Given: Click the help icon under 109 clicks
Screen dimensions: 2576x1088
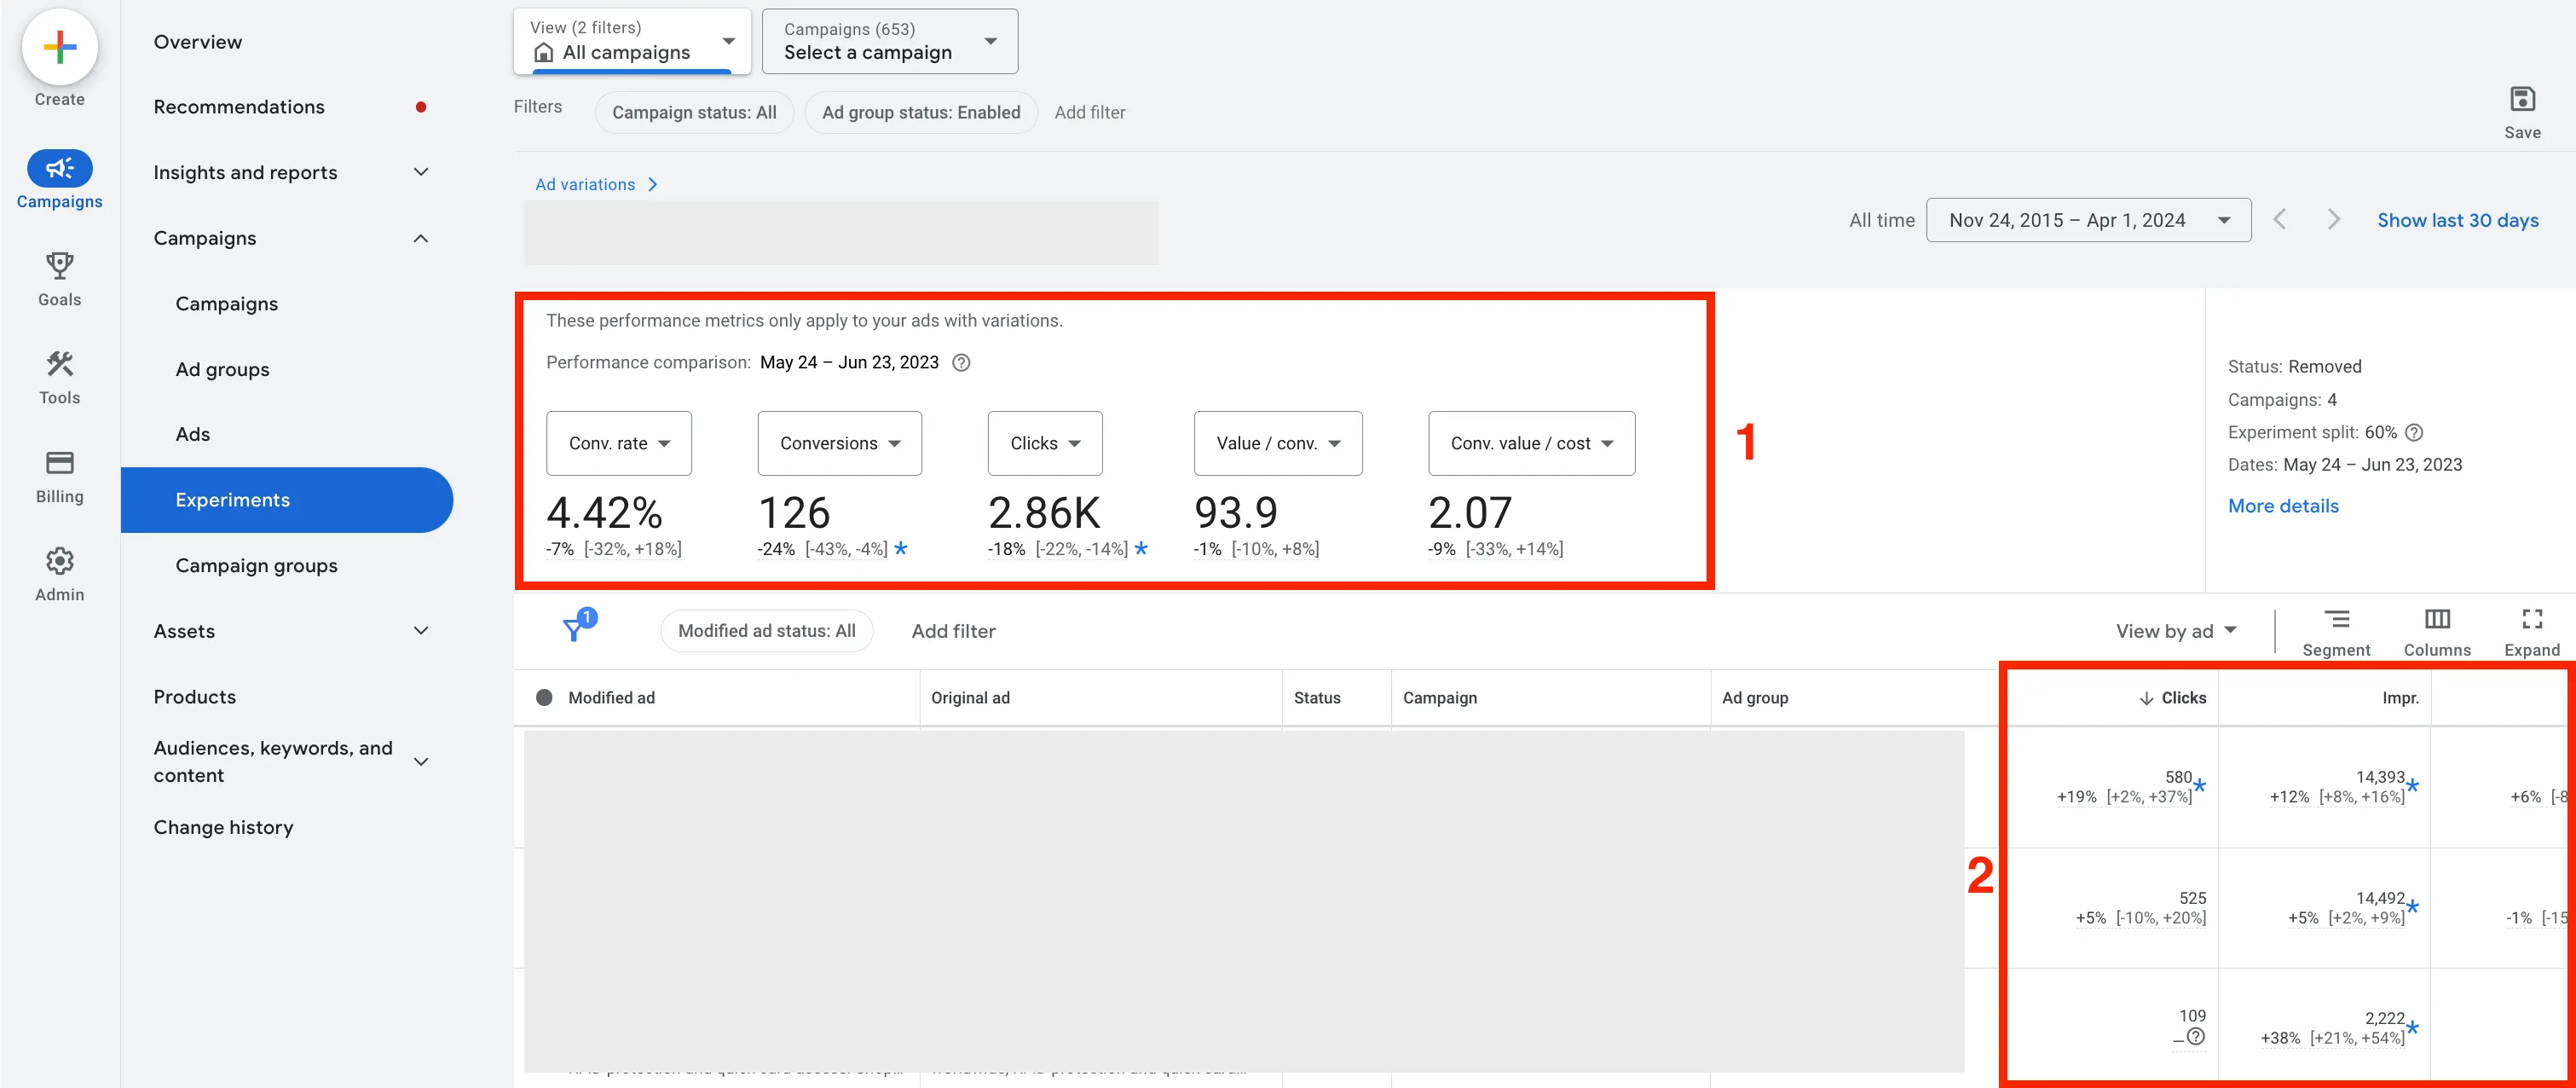Looking at the screenshot, I should tap(2195, 1037).
